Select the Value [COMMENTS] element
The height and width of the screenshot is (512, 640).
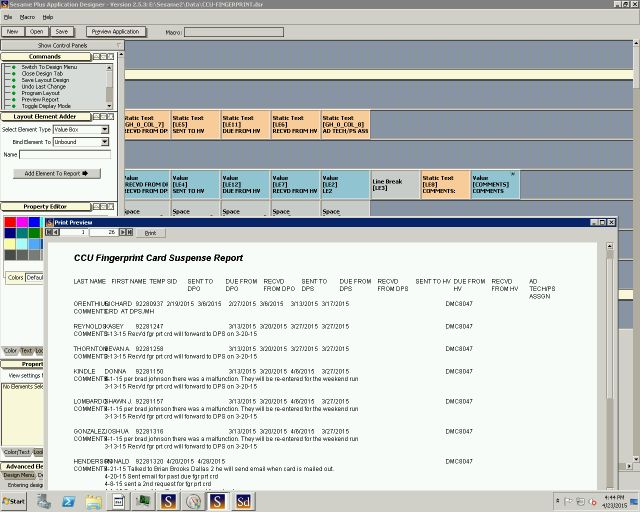click(495, 185)
